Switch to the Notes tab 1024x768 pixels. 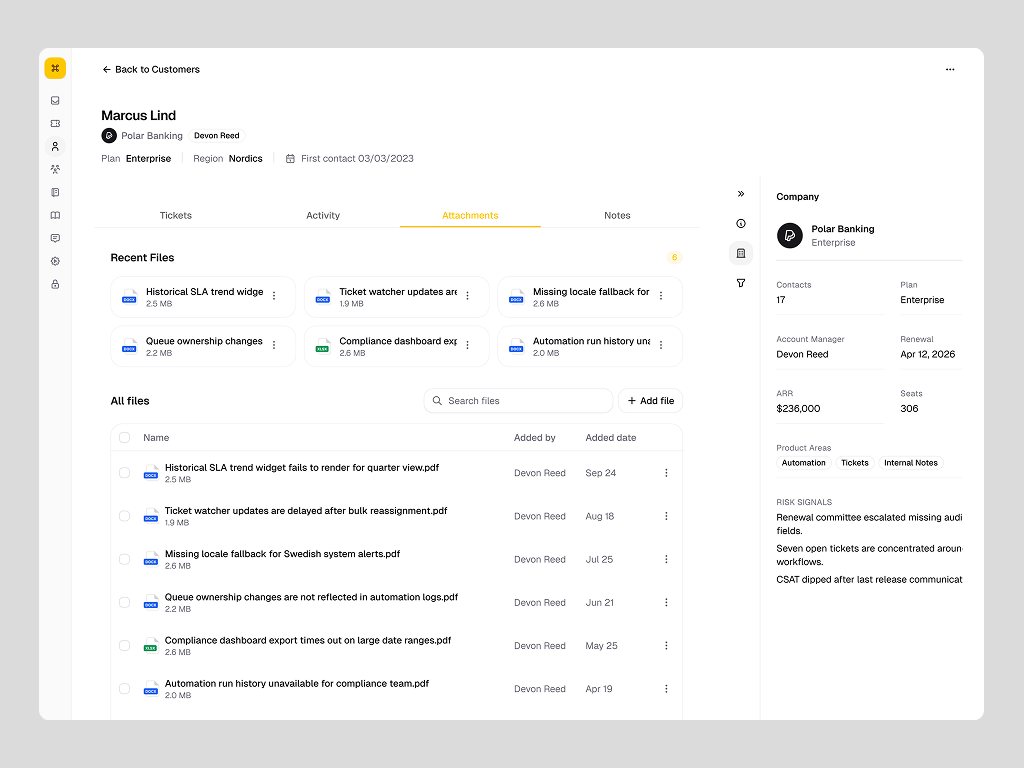[617, 216]
